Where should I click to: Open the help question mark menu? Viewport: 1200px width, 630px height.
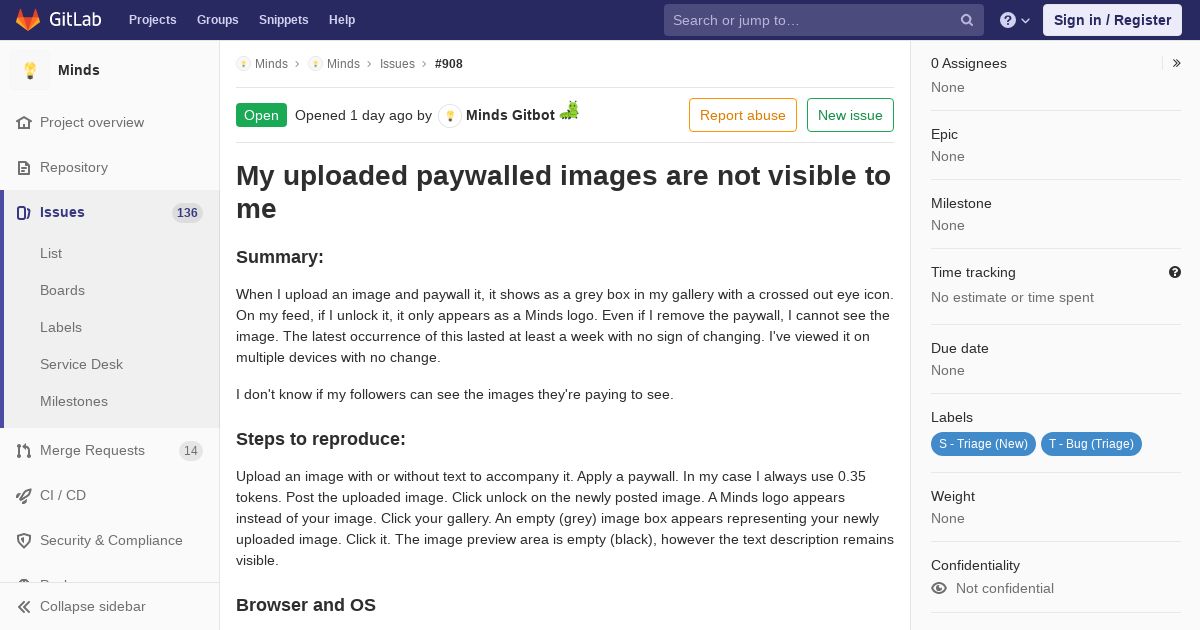[x=1008, y=20]
